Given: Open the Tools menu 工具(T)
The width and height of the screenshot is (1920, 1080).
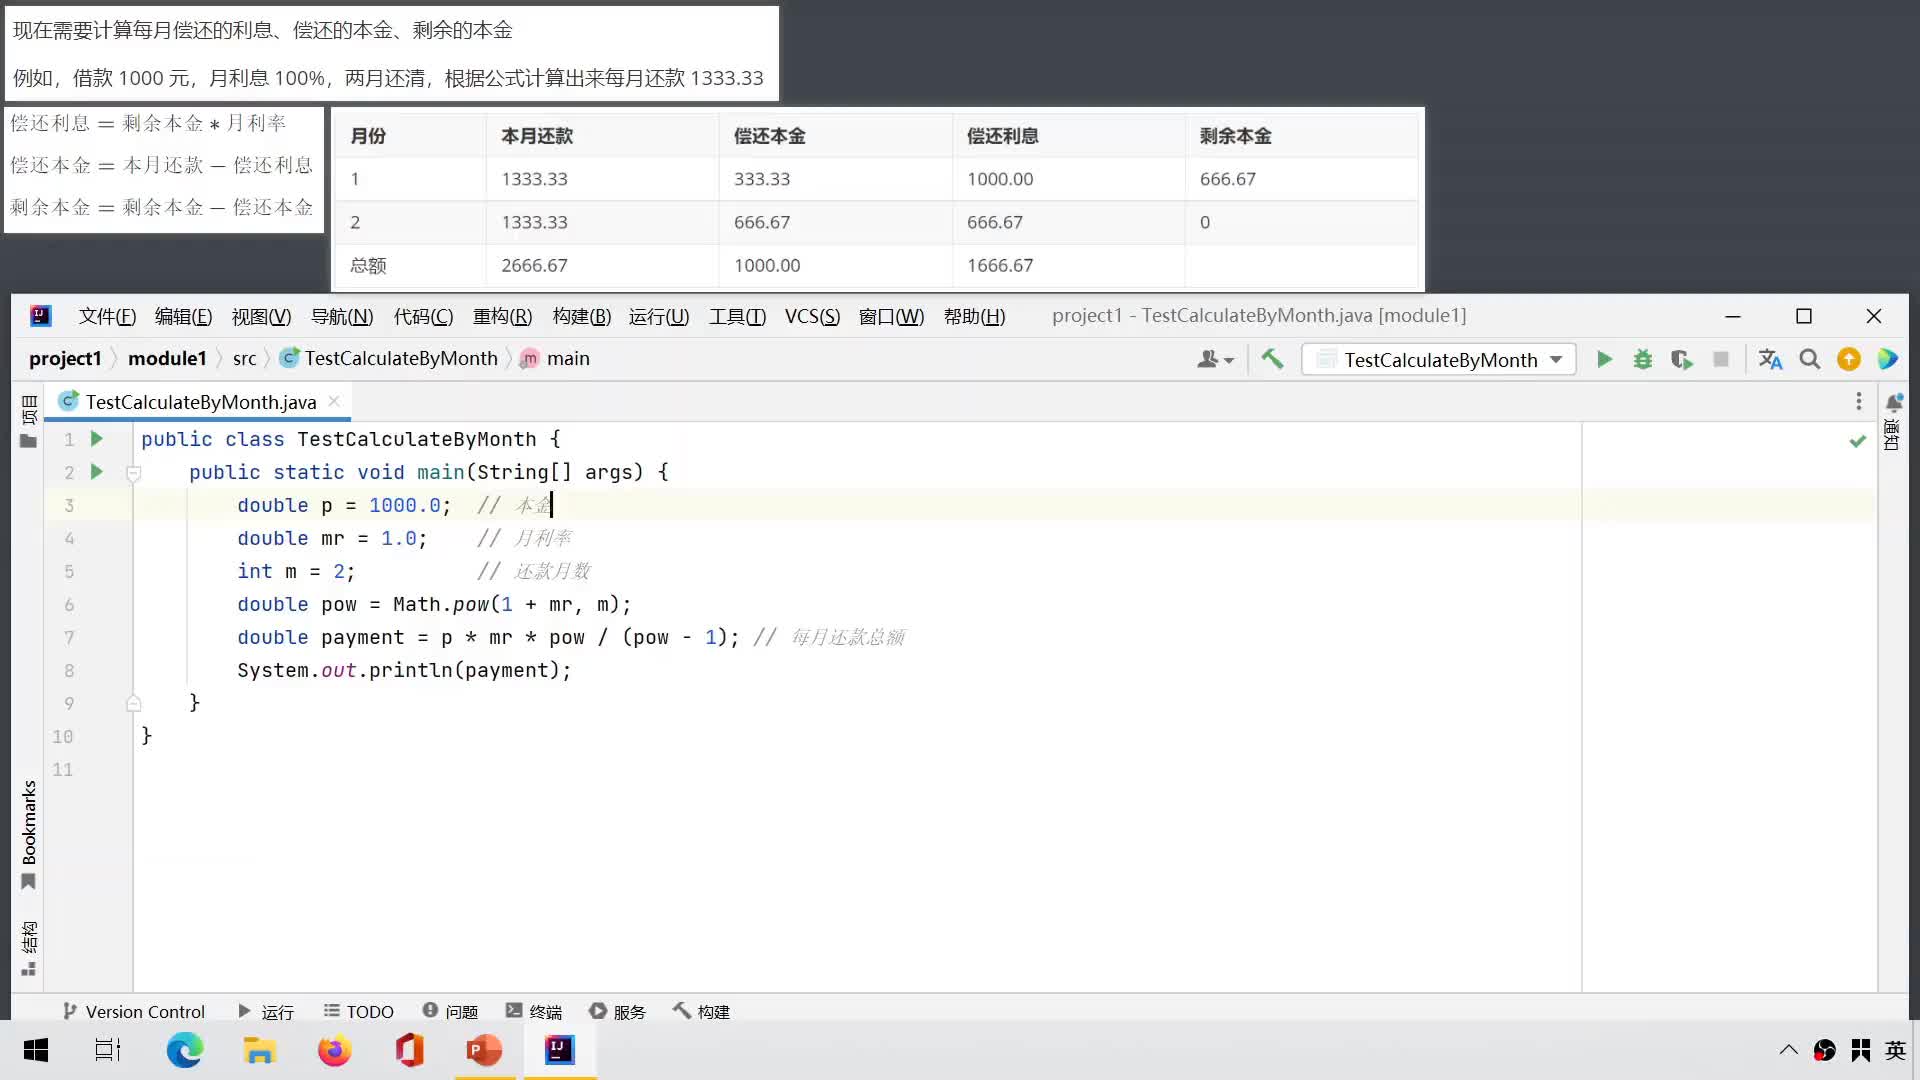Looking at the screenshot, I should point(737,316).
